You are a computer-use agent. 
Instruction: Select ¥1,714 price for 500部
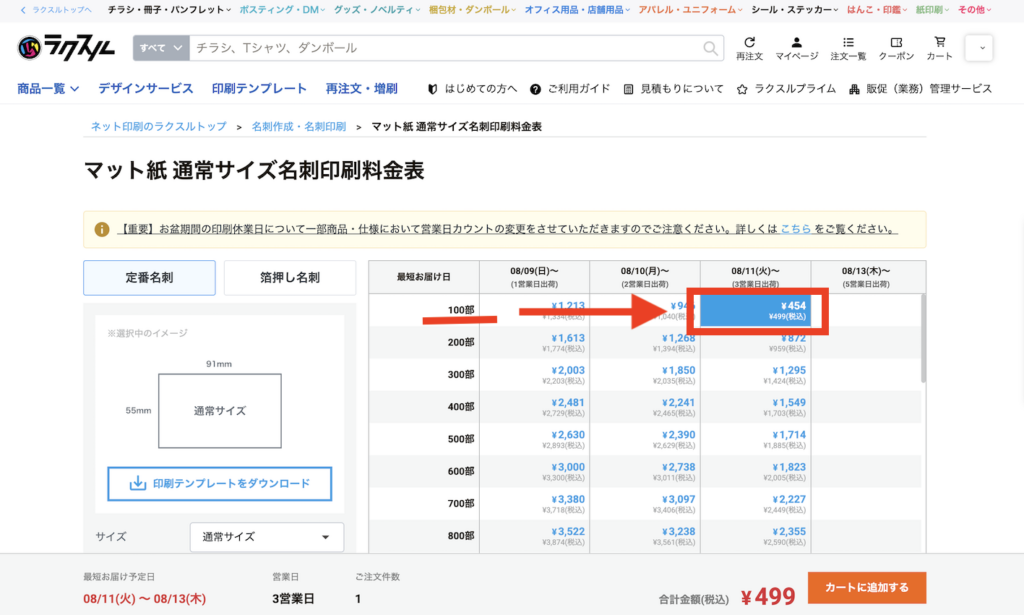coord(755,439)
